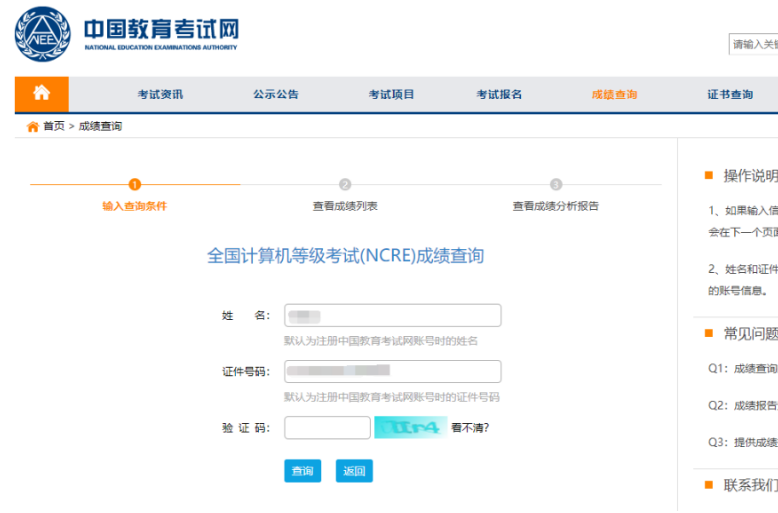Viewport: 778px width, 513px height.
Task: Open the 证书查询 menu
Action: [x=730, y=94]
